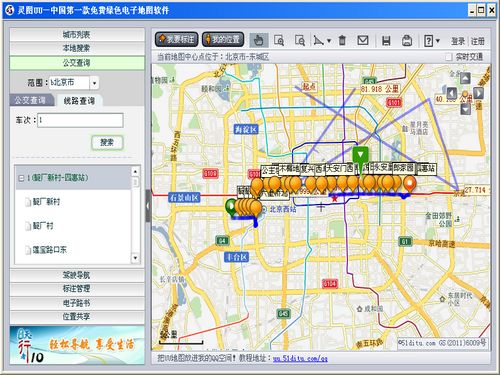The image size is (500, 375).
Task: Select the third stop, ending 路口东
Action: 49,250
